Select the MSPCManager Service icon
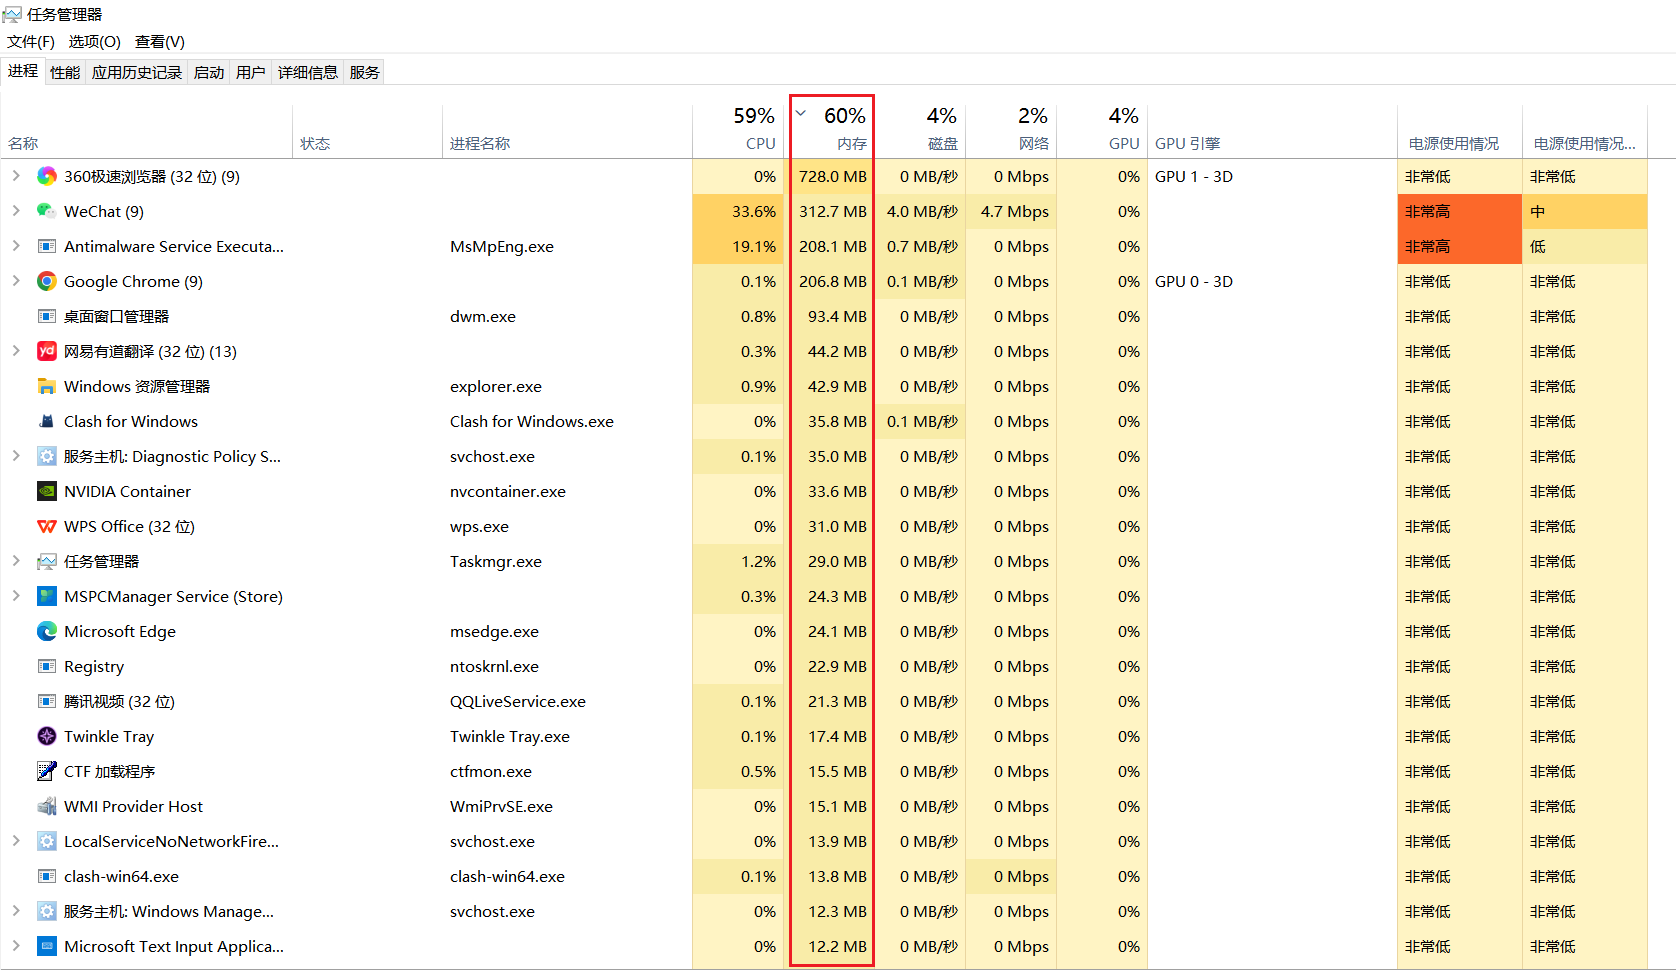This screenshot has width=1676, height=972. 47,597
